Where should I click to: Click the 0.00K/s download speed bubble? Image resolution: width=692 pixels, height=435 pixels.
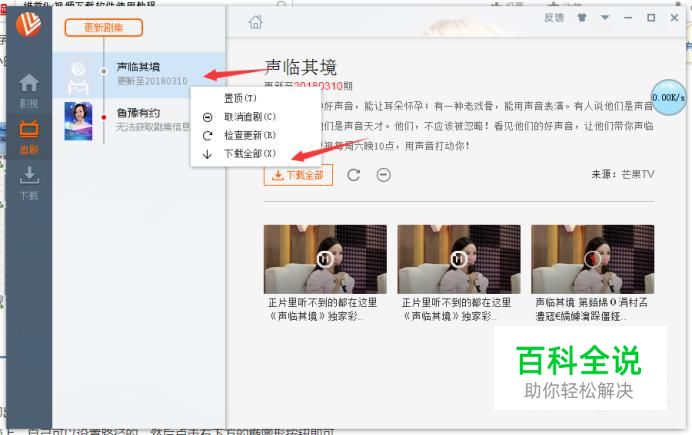[669, 98]
